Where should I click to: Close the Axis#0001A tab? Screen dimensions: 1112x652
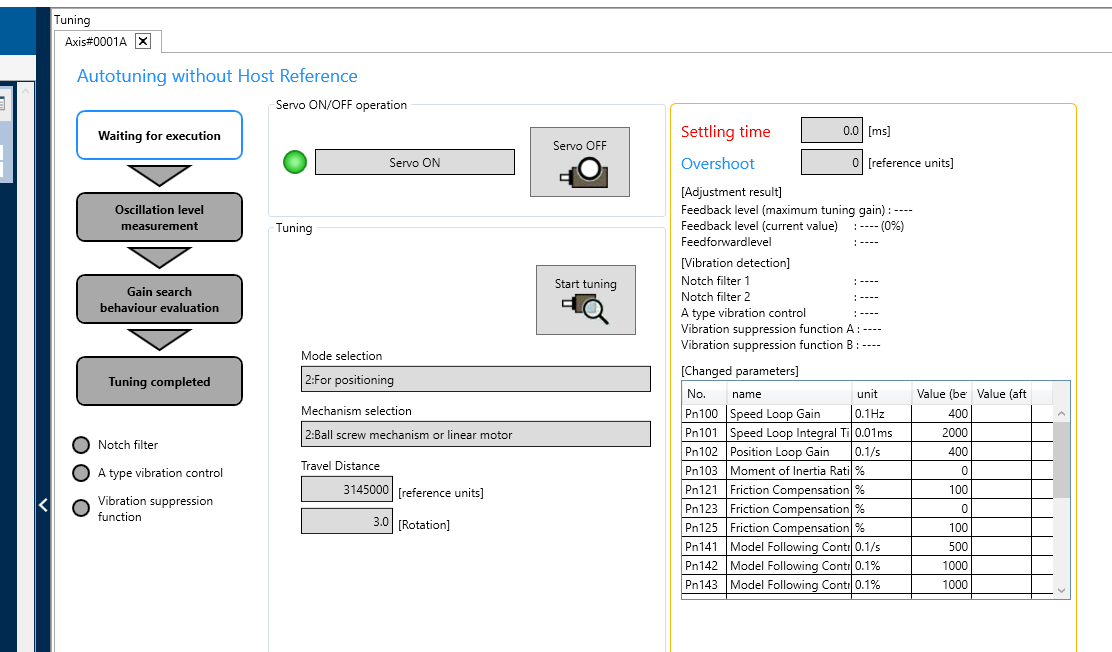point(143,41)
